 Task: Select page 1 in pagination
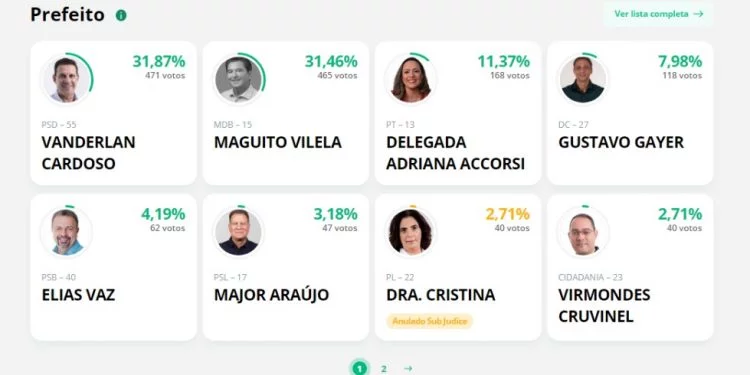click(360, 369)
